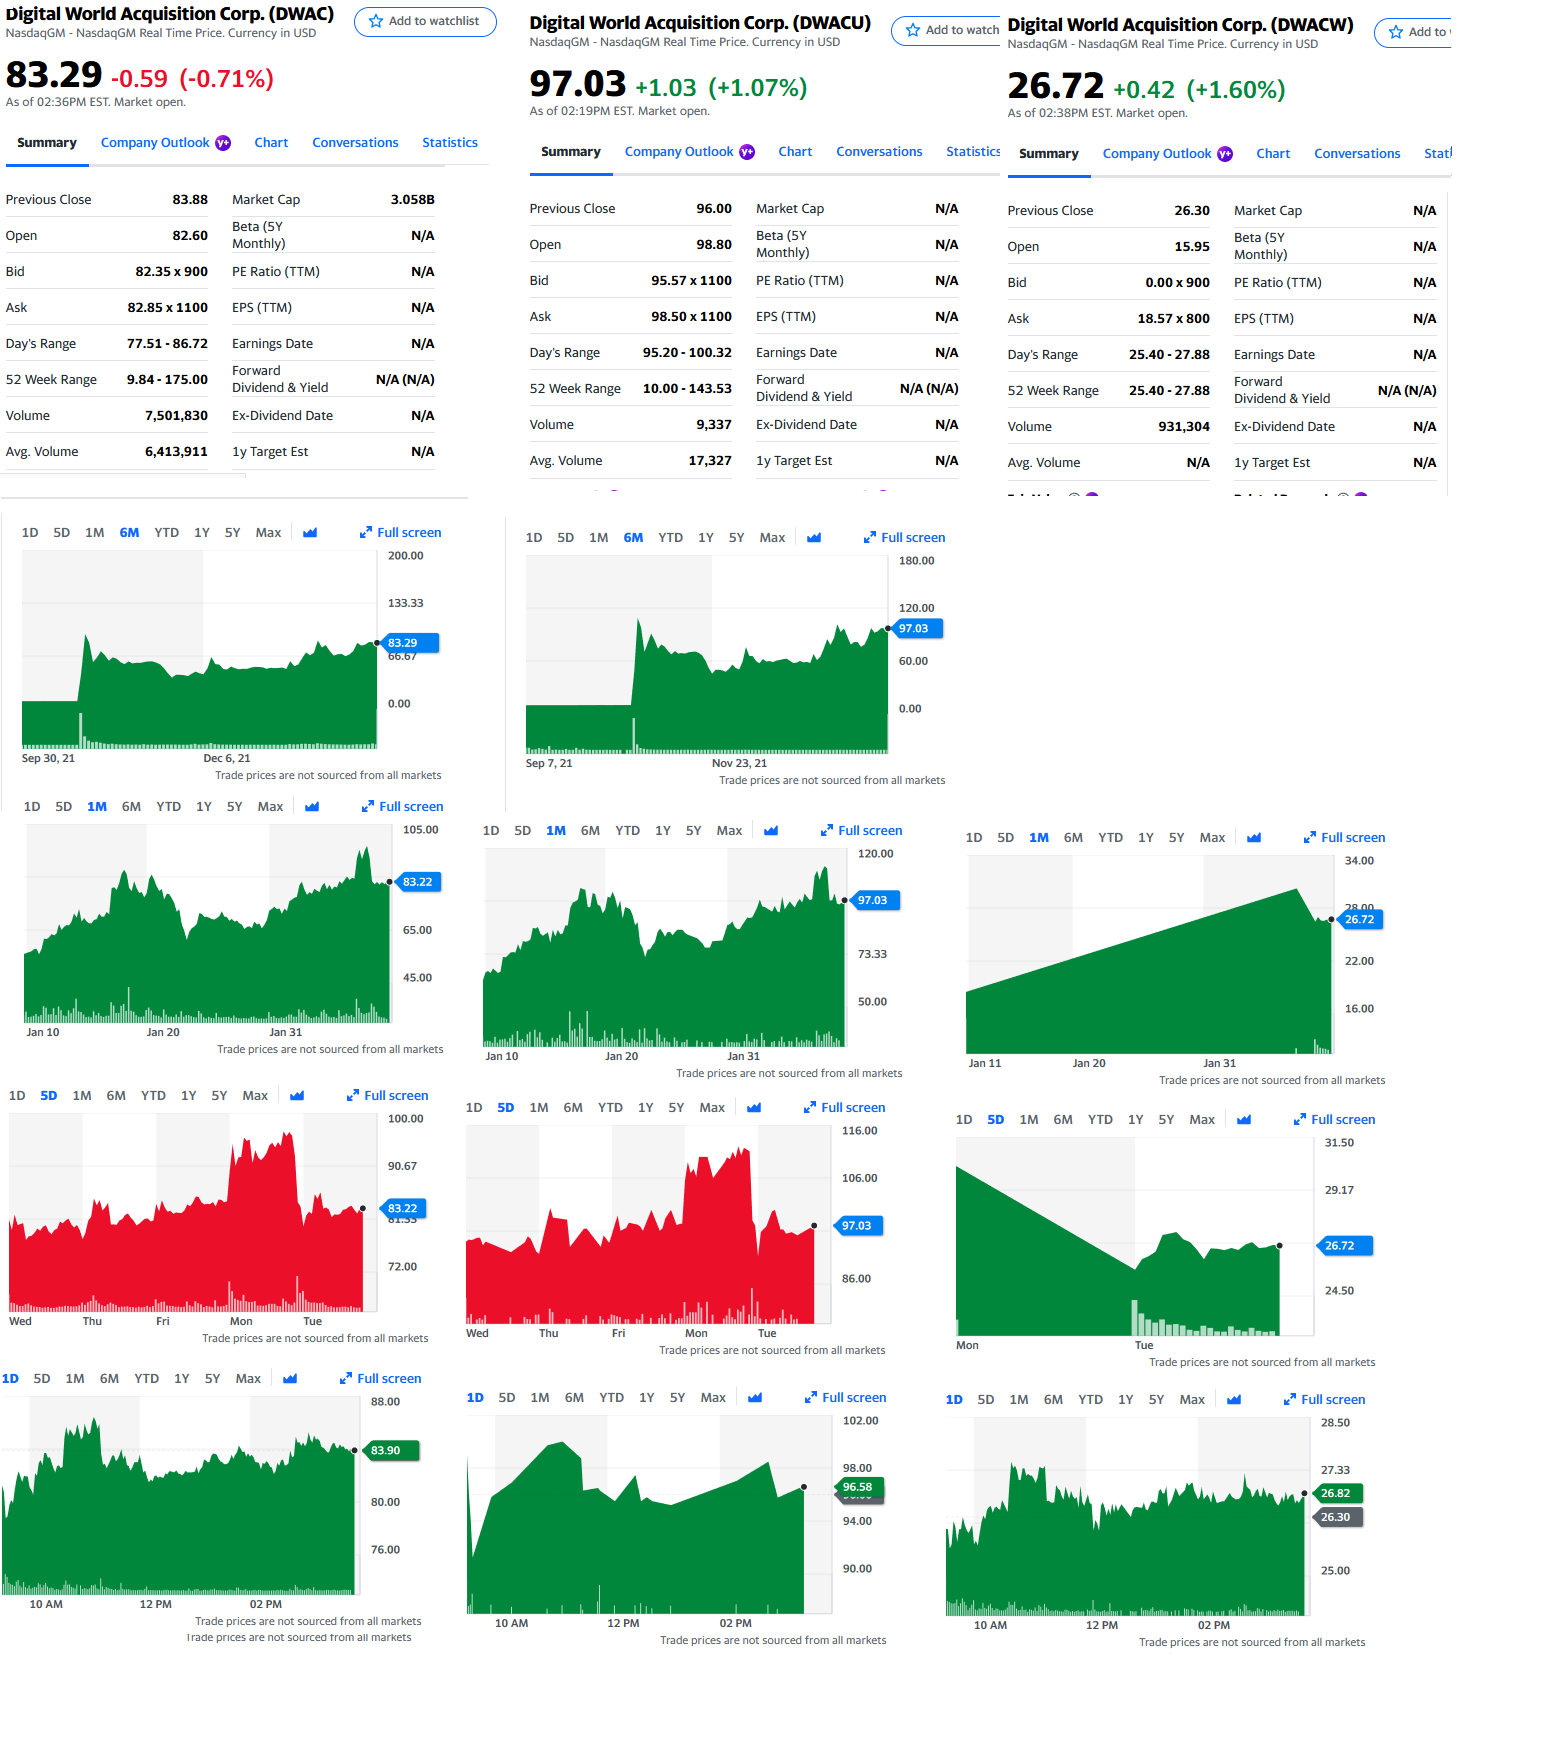Click DWAC 52 Week Range 9.84 - 175.00
The height and width of the screenshot is (1742, 1566).
pyautogui.click(x=167, y=380)
